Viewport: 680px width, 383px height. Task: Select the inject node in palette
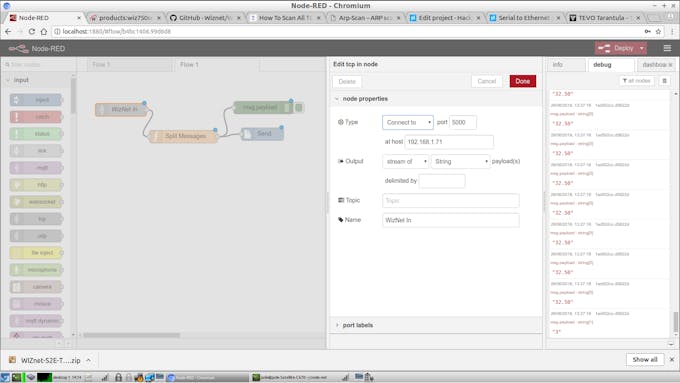36,100
